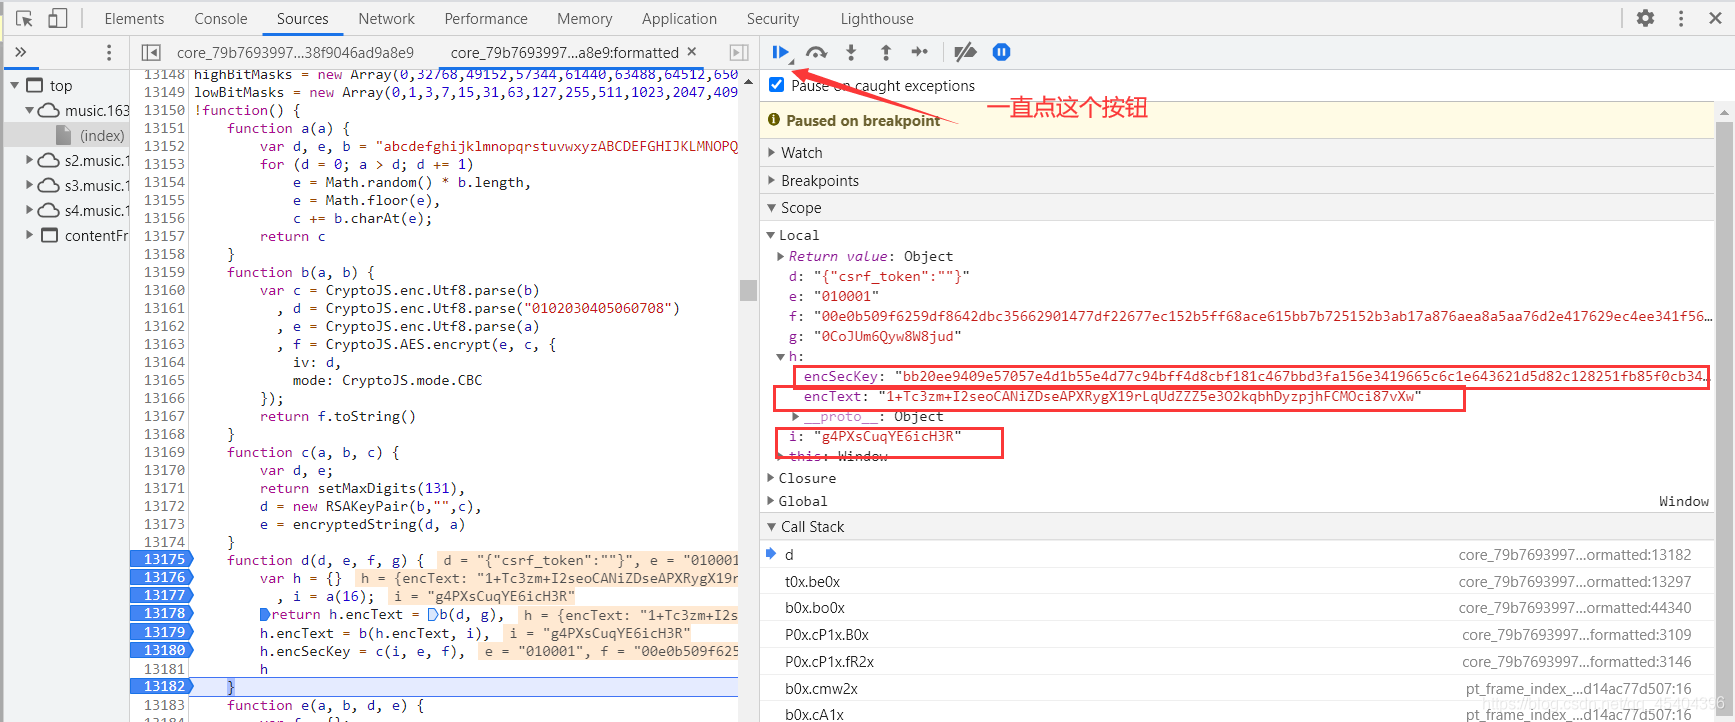Expand s4.music domain in navigator
This screenshot has height=722, width=1735.
click(x=29, y=210)
